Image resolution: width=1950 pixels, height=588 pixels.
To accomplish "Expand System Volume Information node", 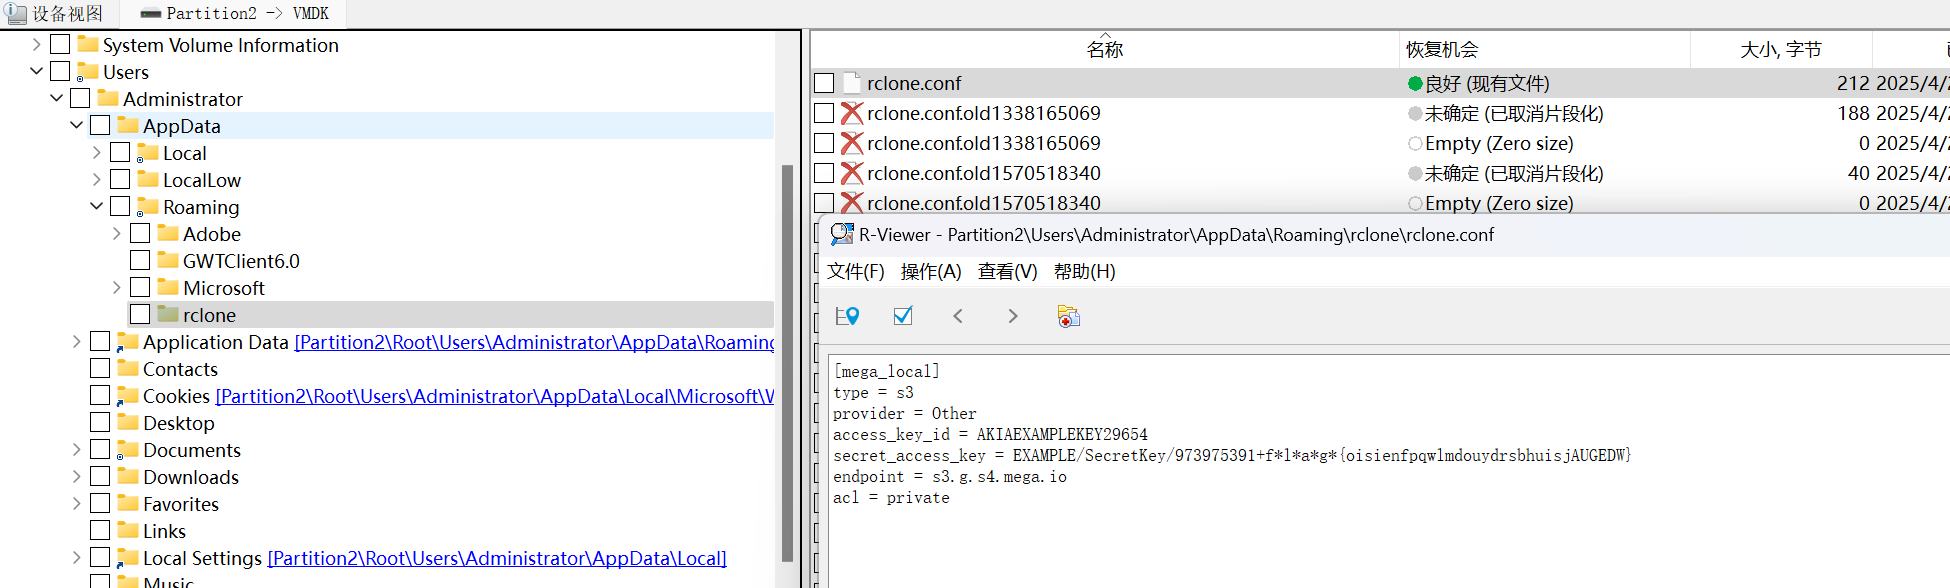I will 36,44.
